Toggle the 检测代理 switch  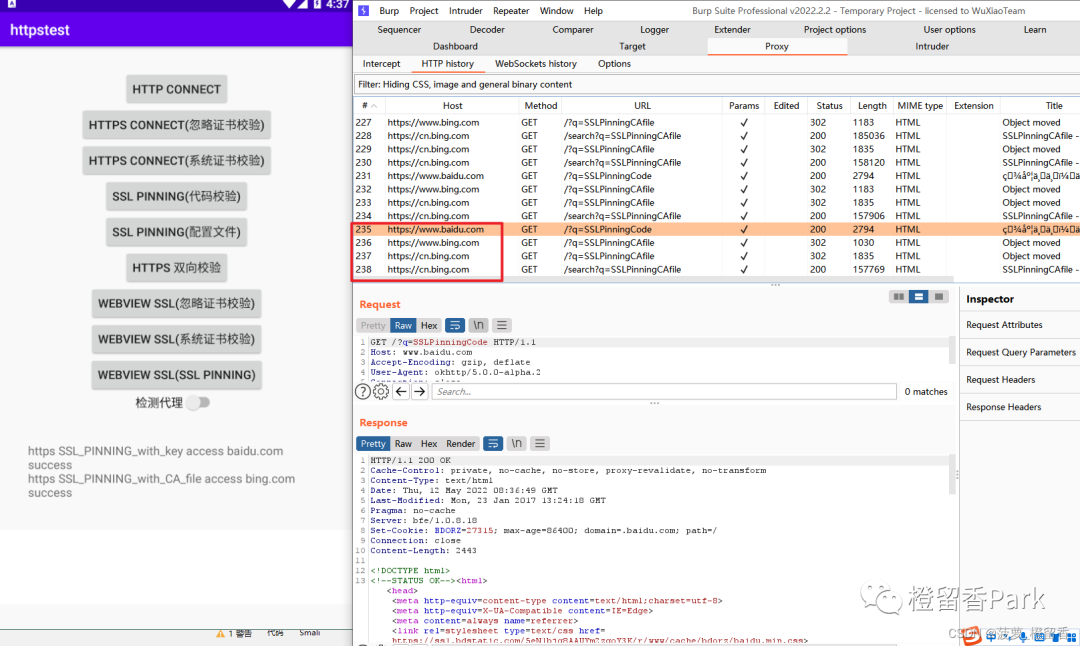pyautogui.click(x=199, y=402)
